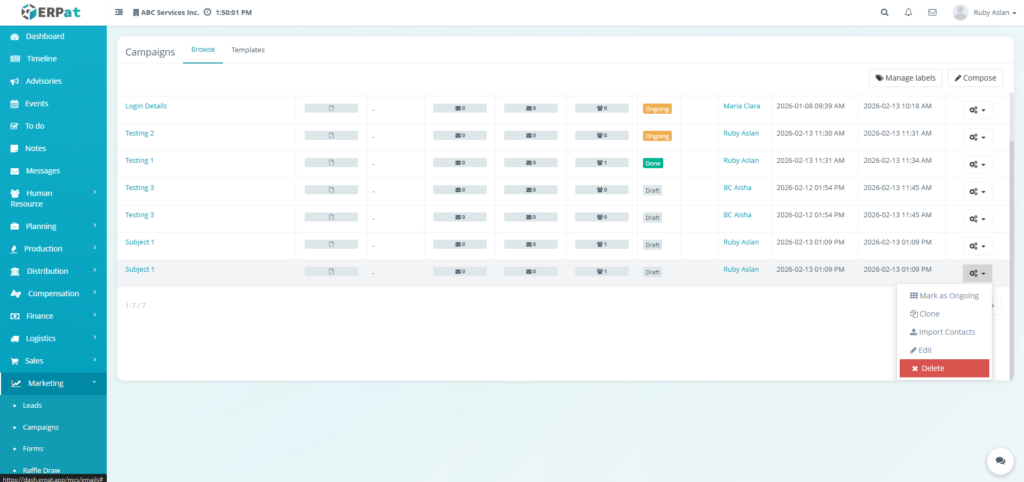
Task: Choose Mark as Ongoing in the menu
Action: point(944,296)
